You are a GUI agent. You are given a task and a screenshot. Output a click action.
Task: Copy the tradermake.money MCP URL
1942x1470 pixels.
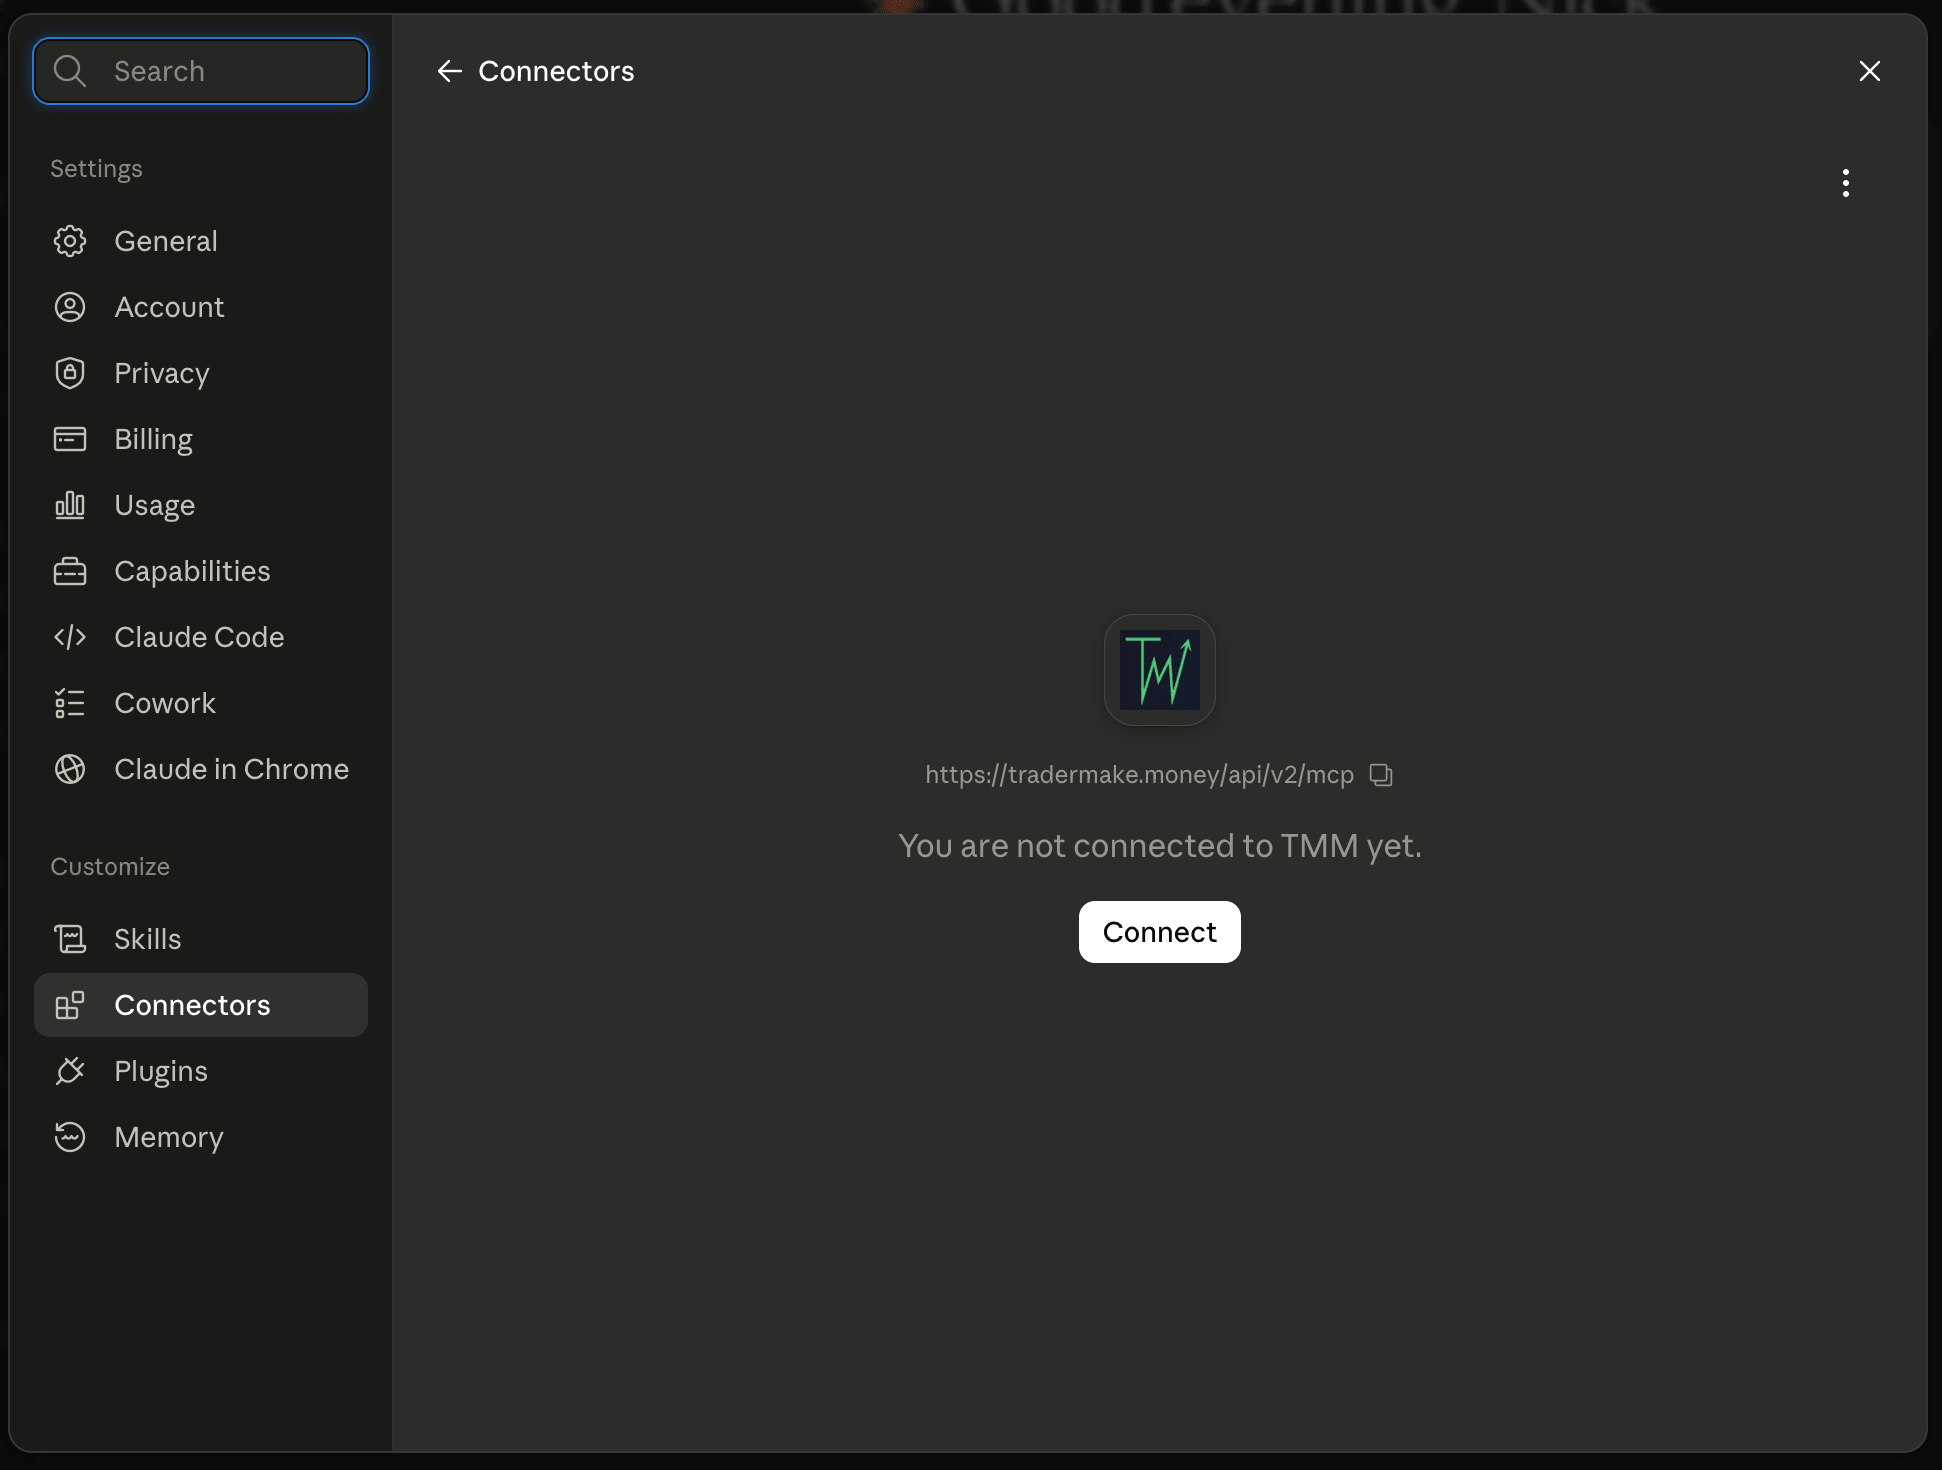(1381, 775)
